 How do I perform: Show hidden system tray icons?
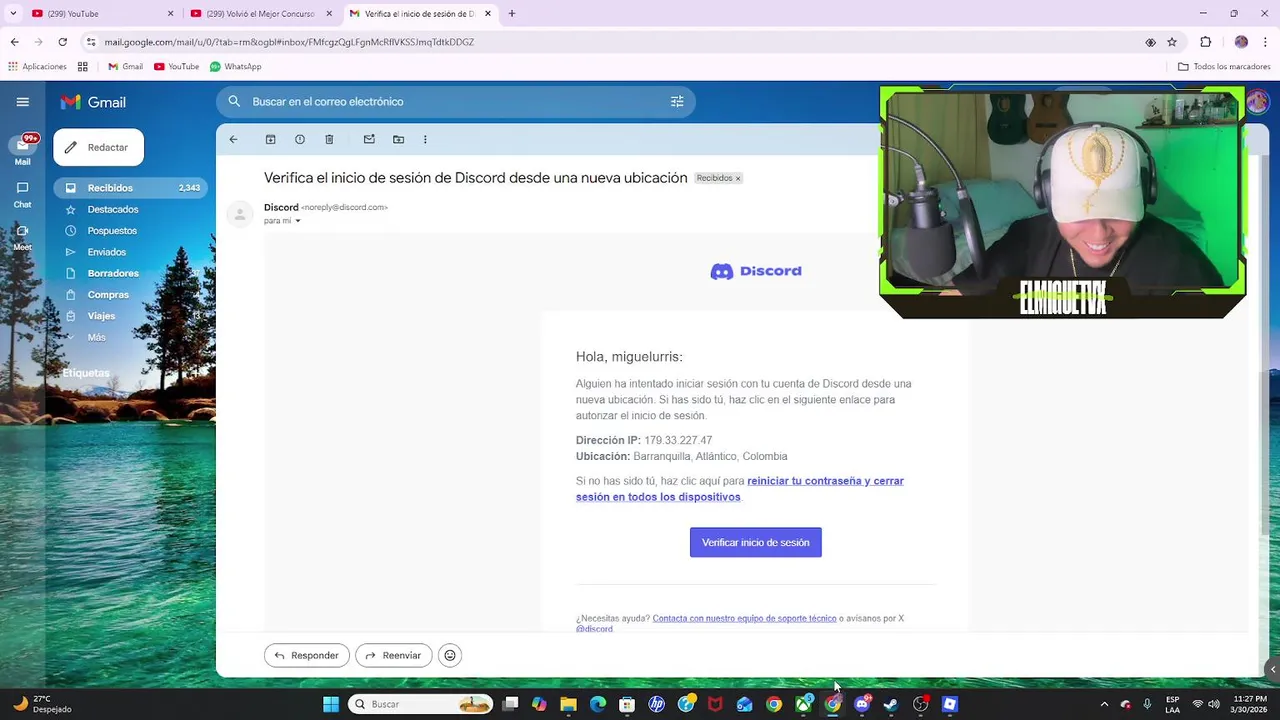(x=1104, y=704)
